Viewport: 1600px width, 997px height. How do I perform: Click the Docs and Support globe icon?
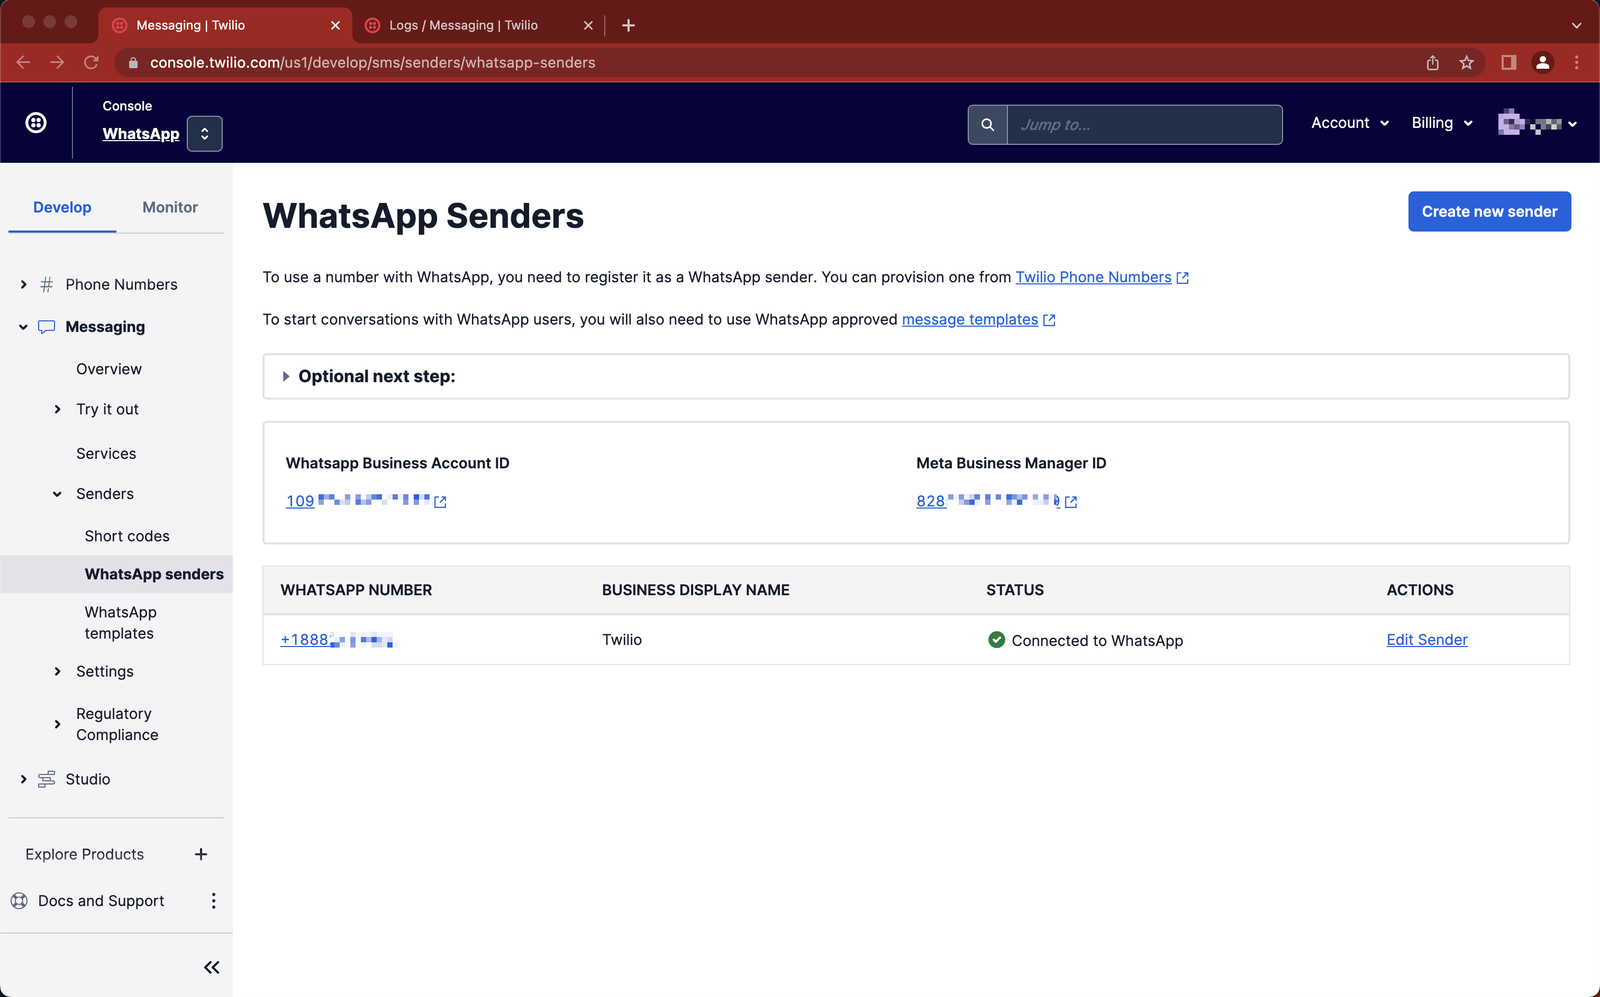[18, 900]
